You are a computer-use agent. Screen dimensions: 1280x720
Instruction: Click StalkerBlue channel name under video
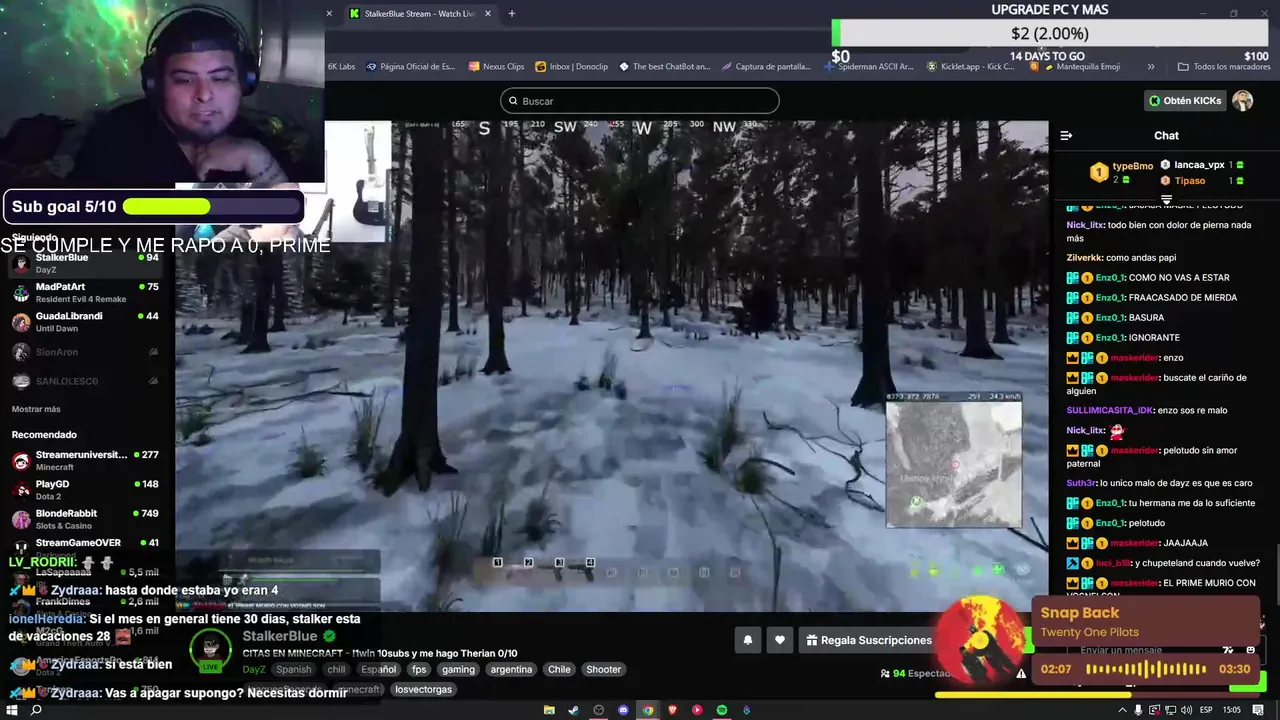point(280,636)
